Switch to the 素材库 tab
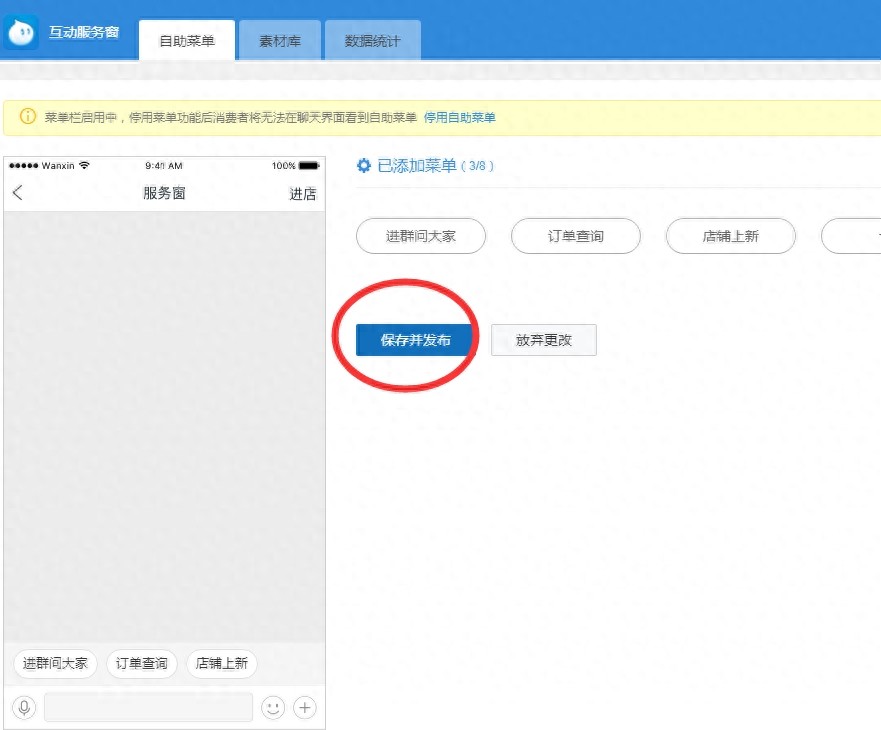This screenshot has width=881, height=730. point(279,39)
